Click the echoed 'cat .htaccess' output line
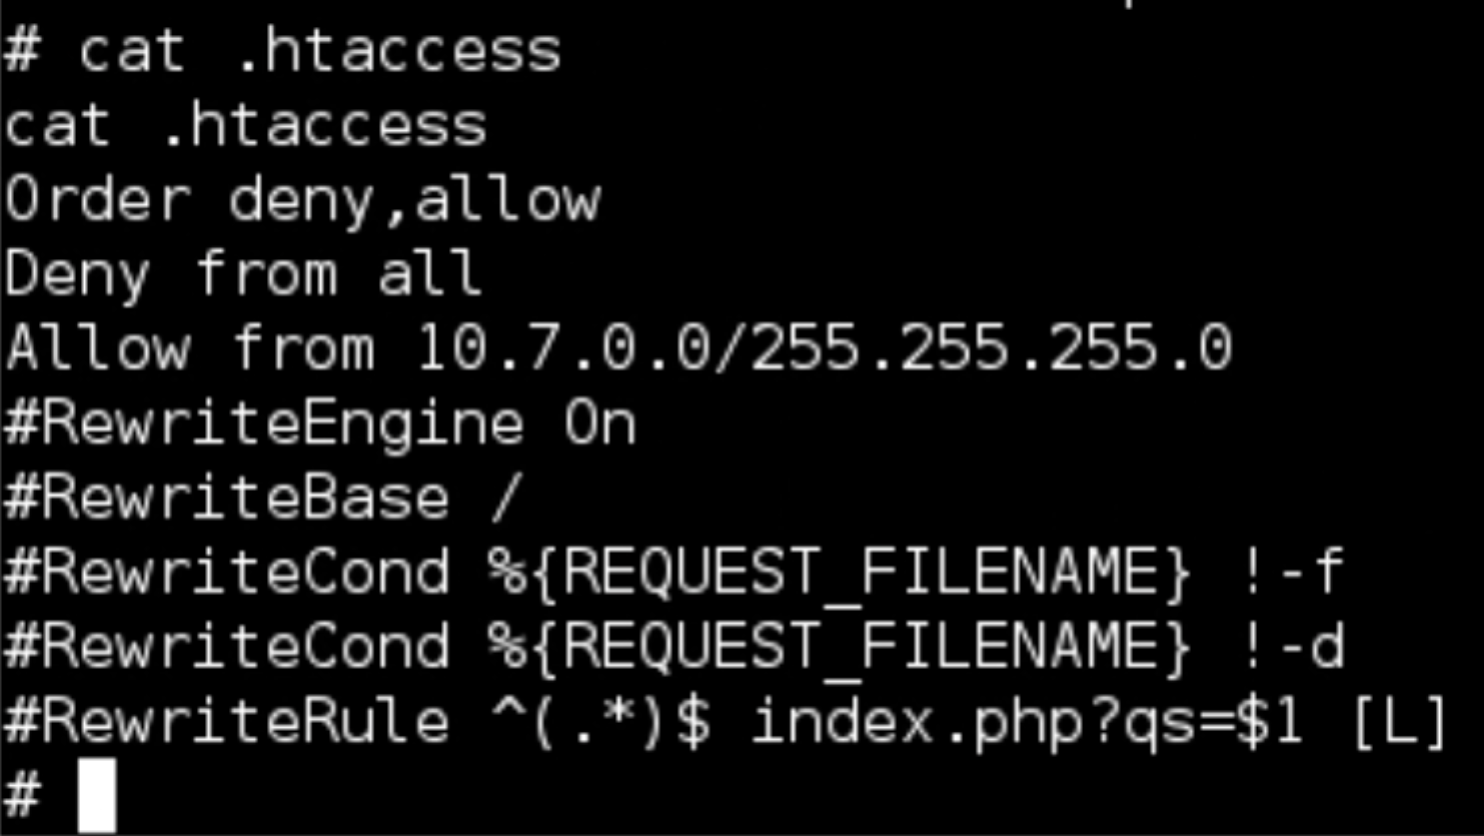 [x=245, y=126]
